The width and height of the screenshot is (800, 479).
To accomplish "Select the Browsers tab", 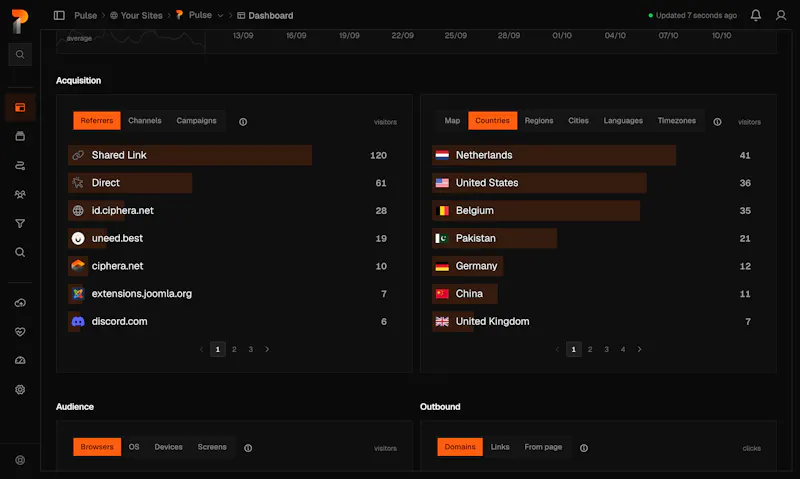I will click(x=97, y=447).
